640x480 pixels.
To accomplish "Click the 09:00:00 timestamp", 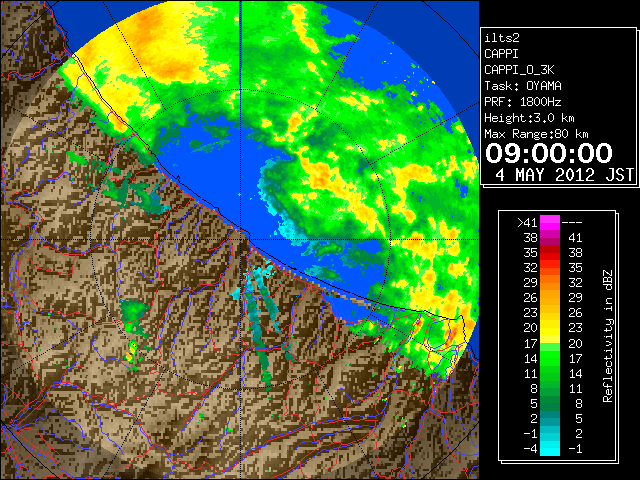I will 549,153.
